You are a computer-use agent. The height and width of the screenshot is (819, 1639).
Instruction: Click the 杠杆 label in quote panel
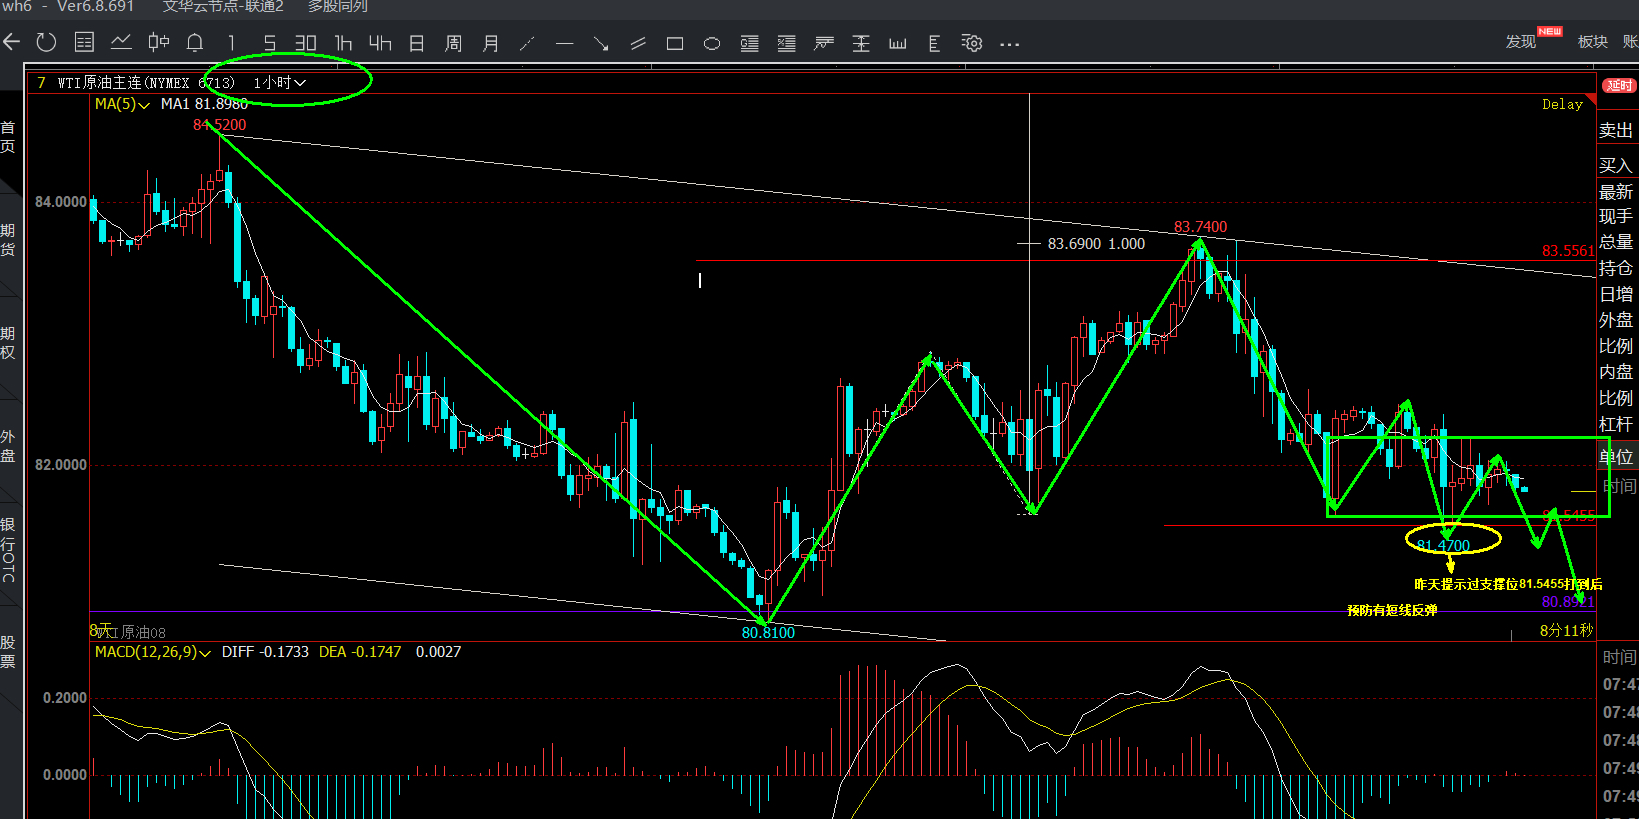(1616, 424)
